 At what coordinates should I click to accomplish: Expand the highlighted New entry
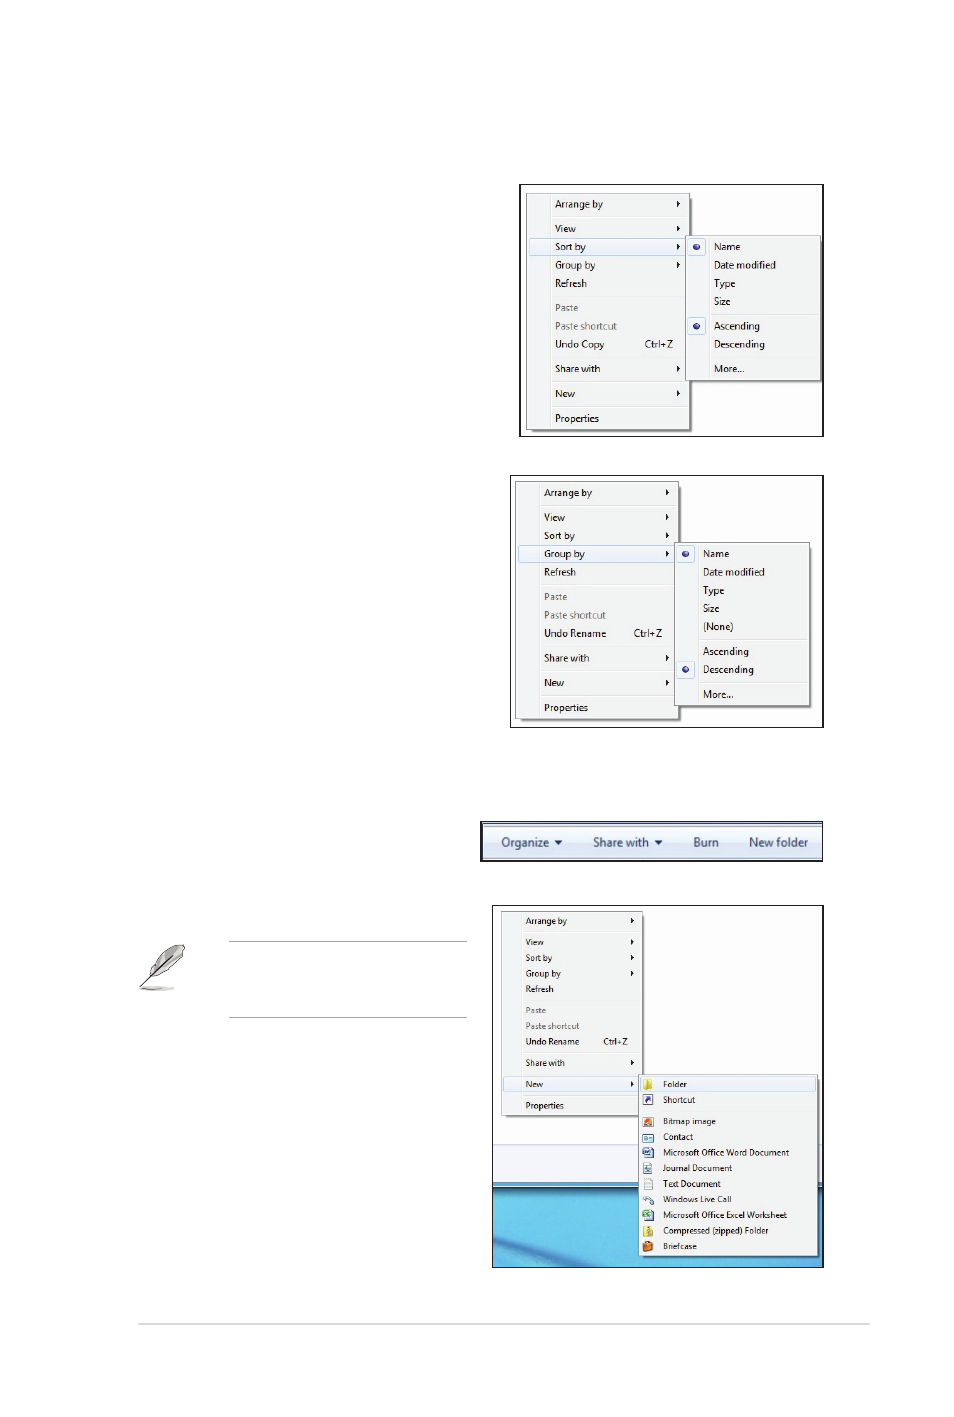click(x=572, y=1084)
